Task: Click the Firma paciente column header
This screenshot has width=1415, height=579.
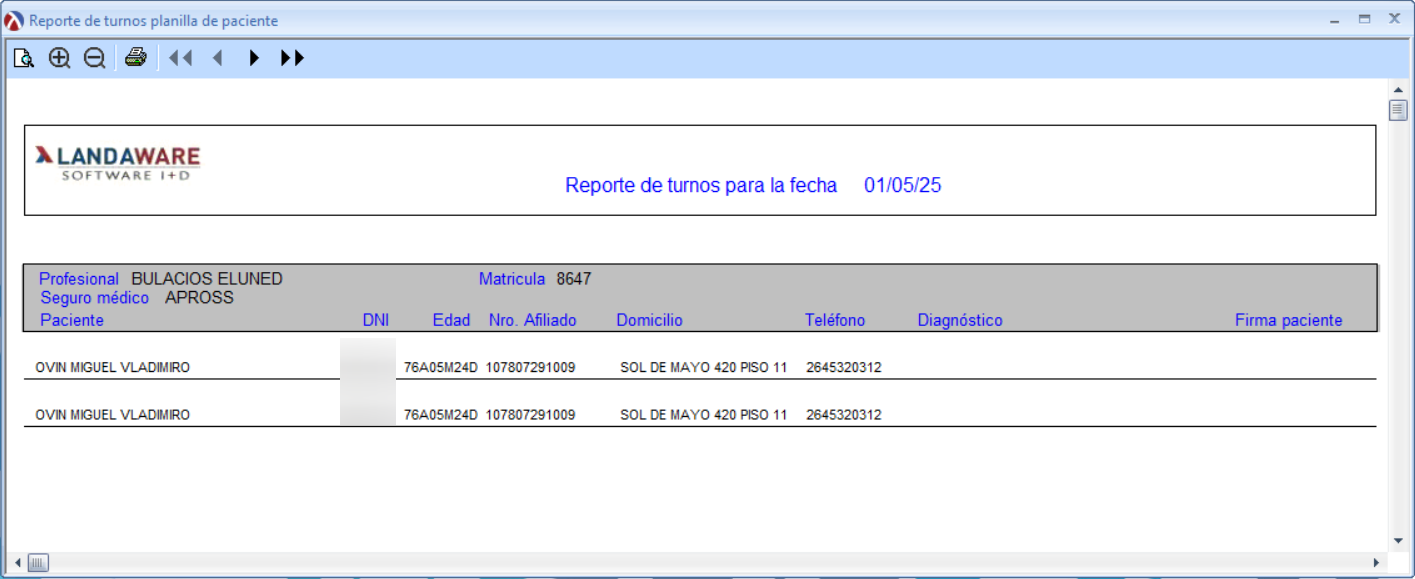Action: [x=1289, y=320]
